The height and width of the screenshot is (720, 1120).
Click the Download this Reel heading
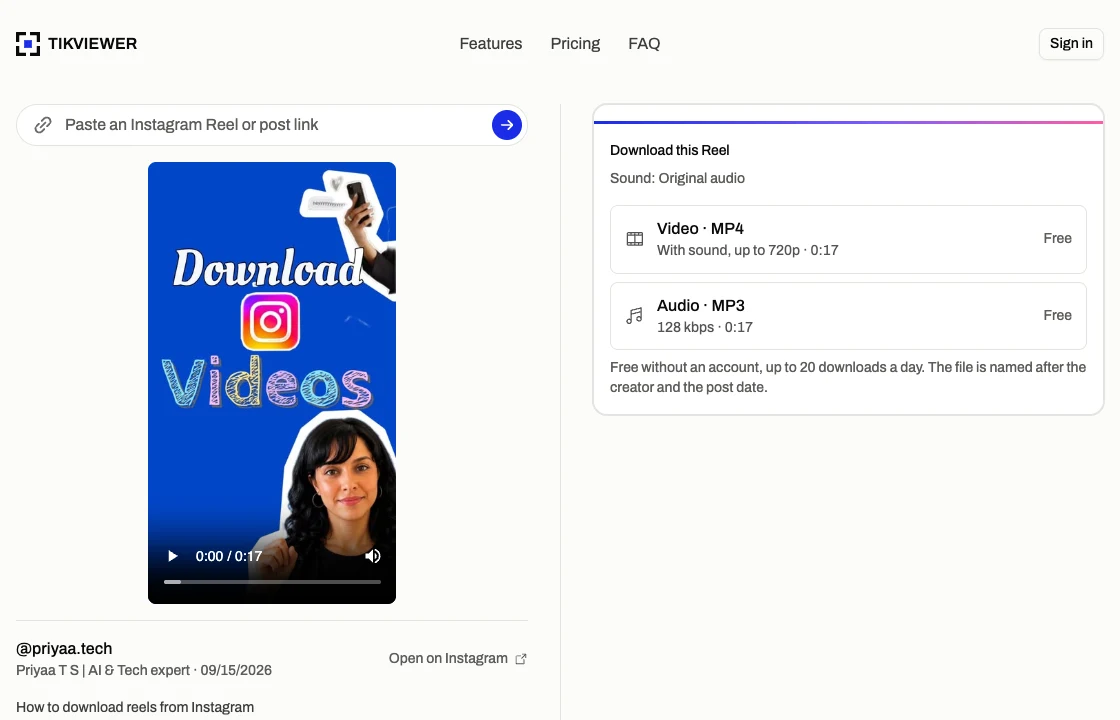[669, 150]
